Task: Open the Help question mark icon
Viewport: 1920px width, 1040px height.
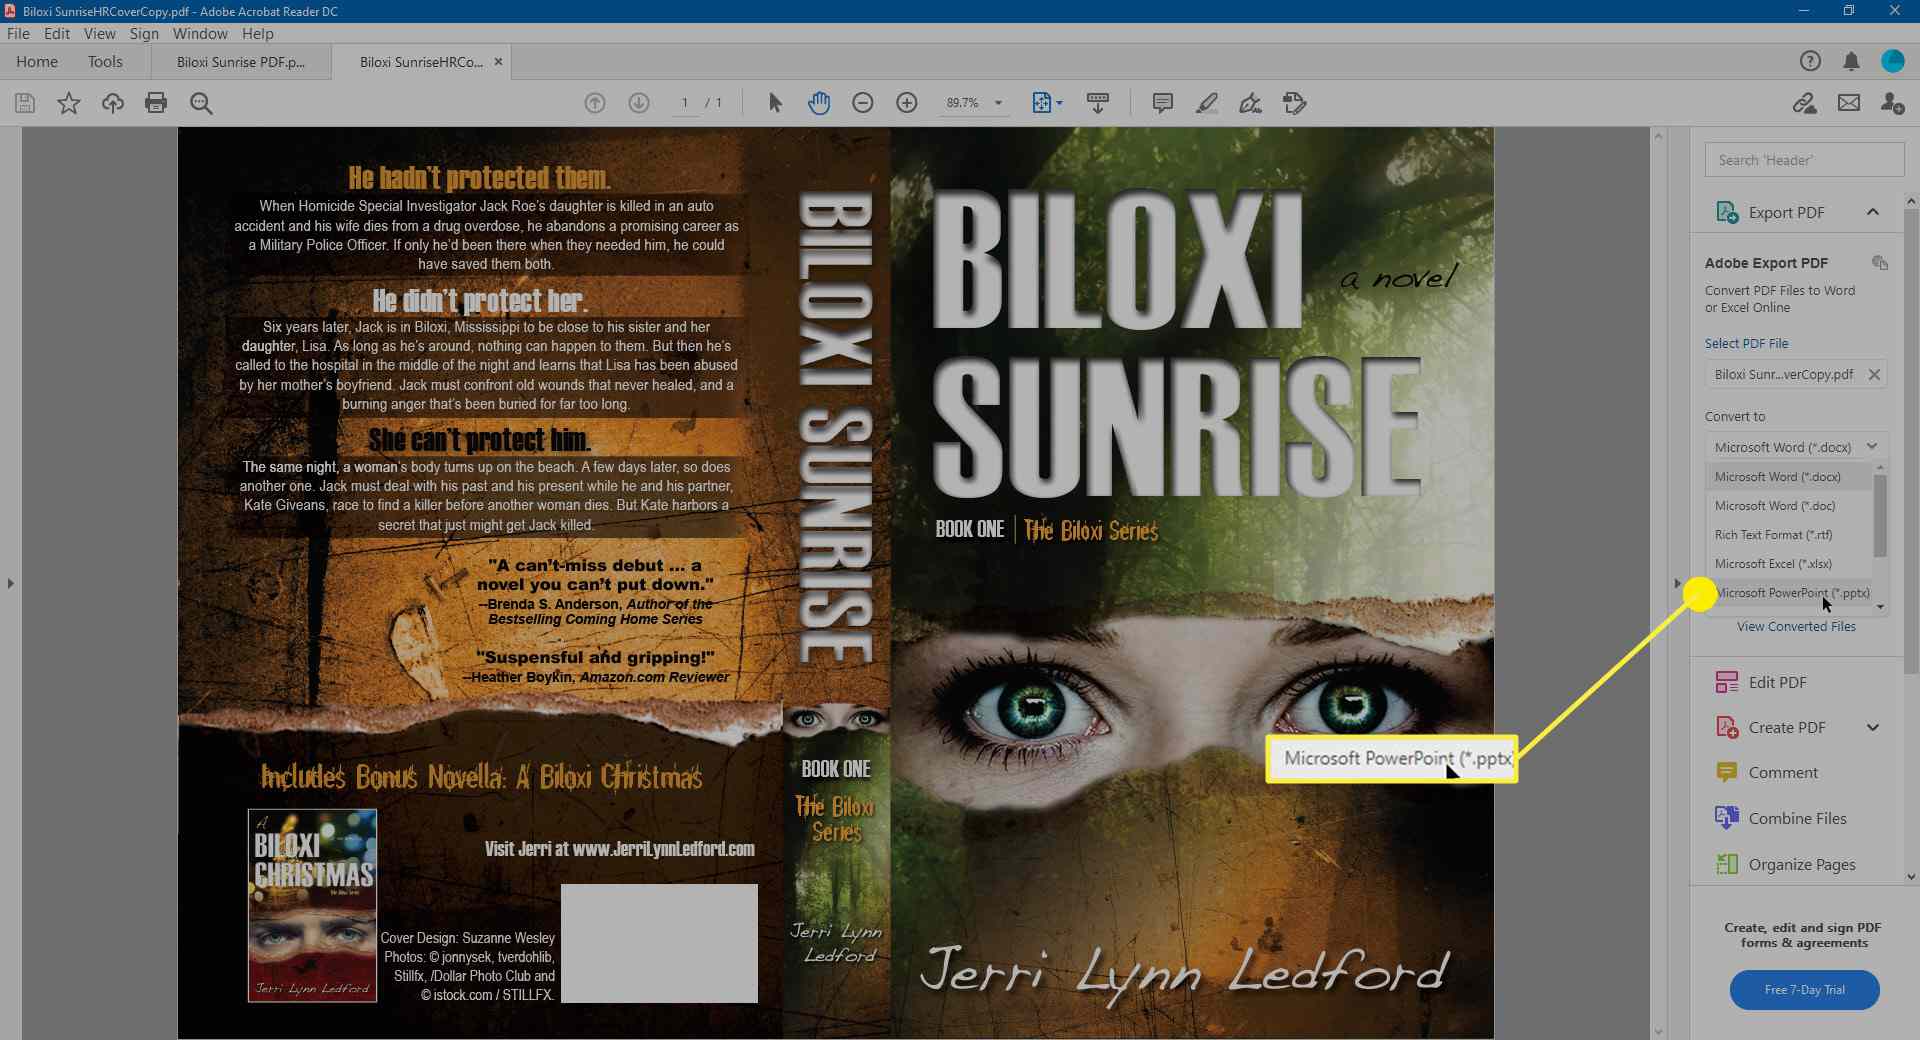Action: click(1810, 61)
